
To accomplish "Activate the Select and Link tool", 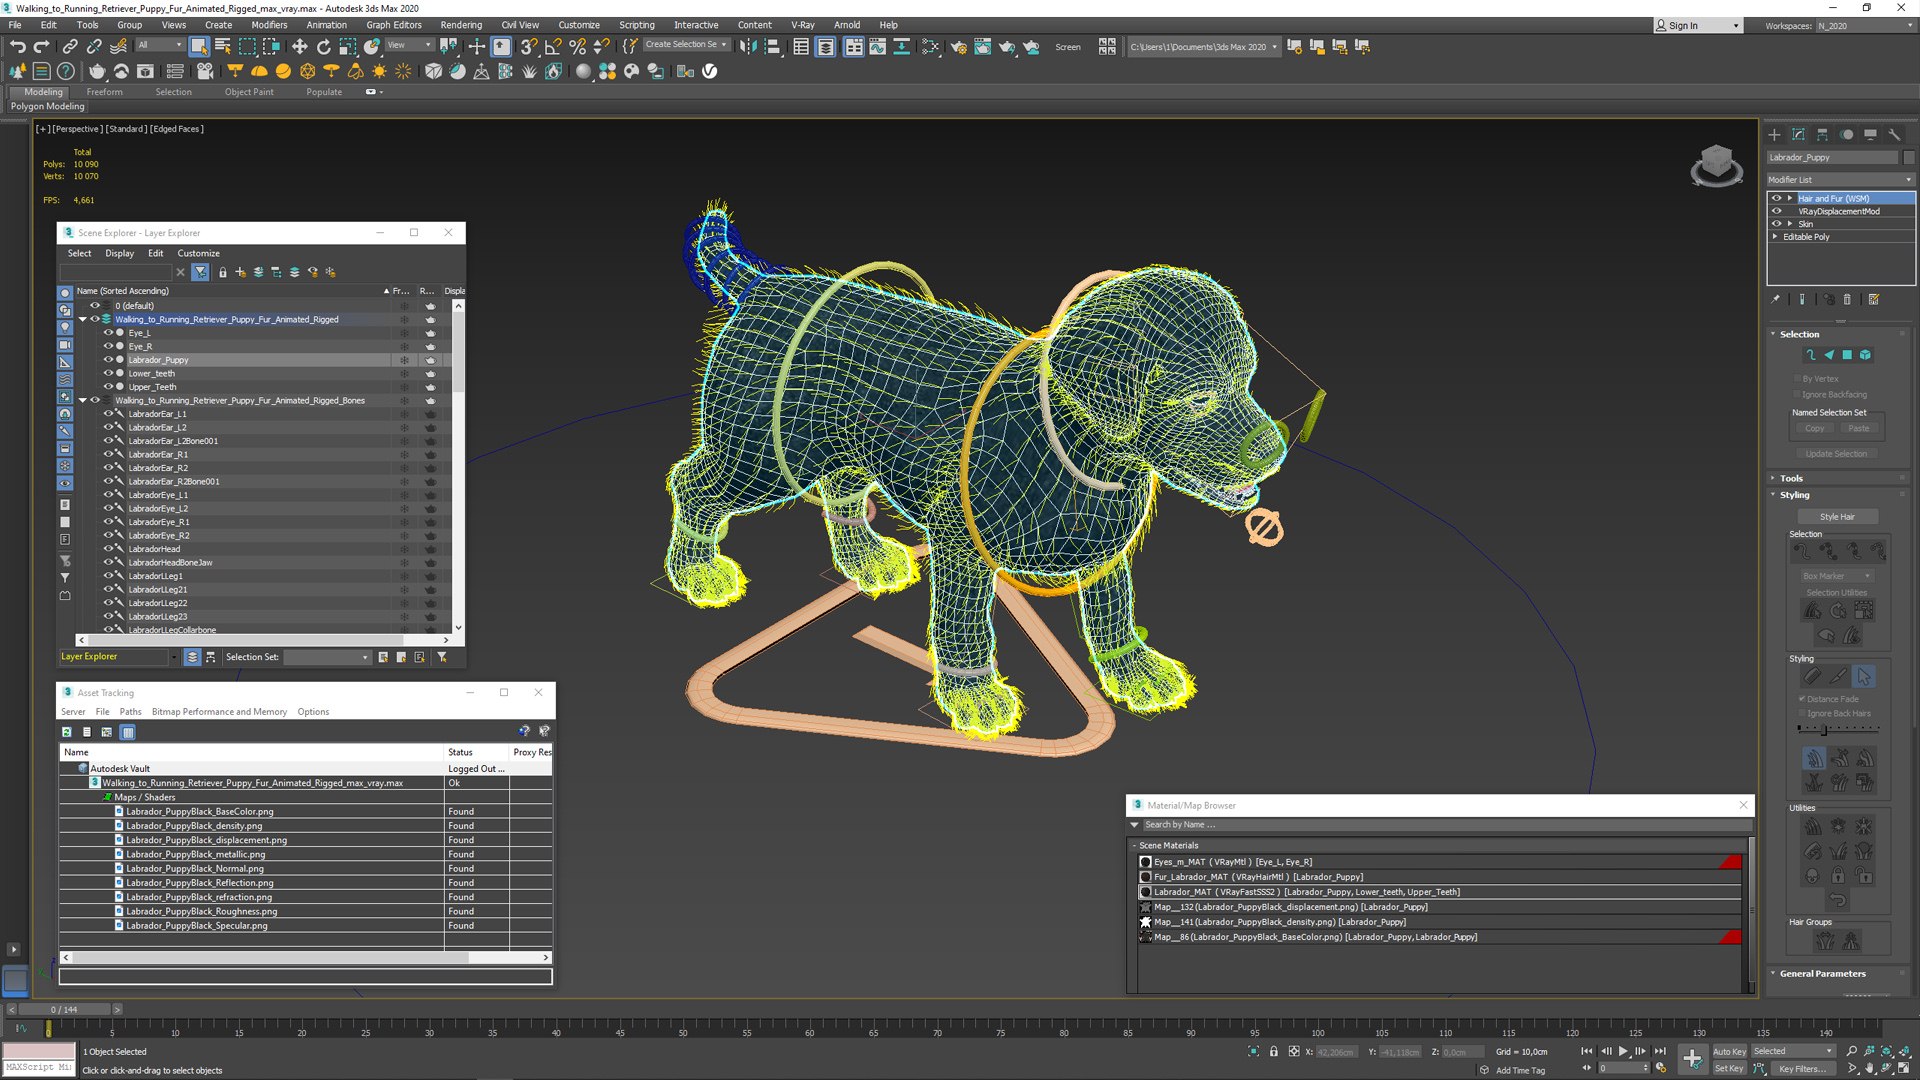I will 70,46.
